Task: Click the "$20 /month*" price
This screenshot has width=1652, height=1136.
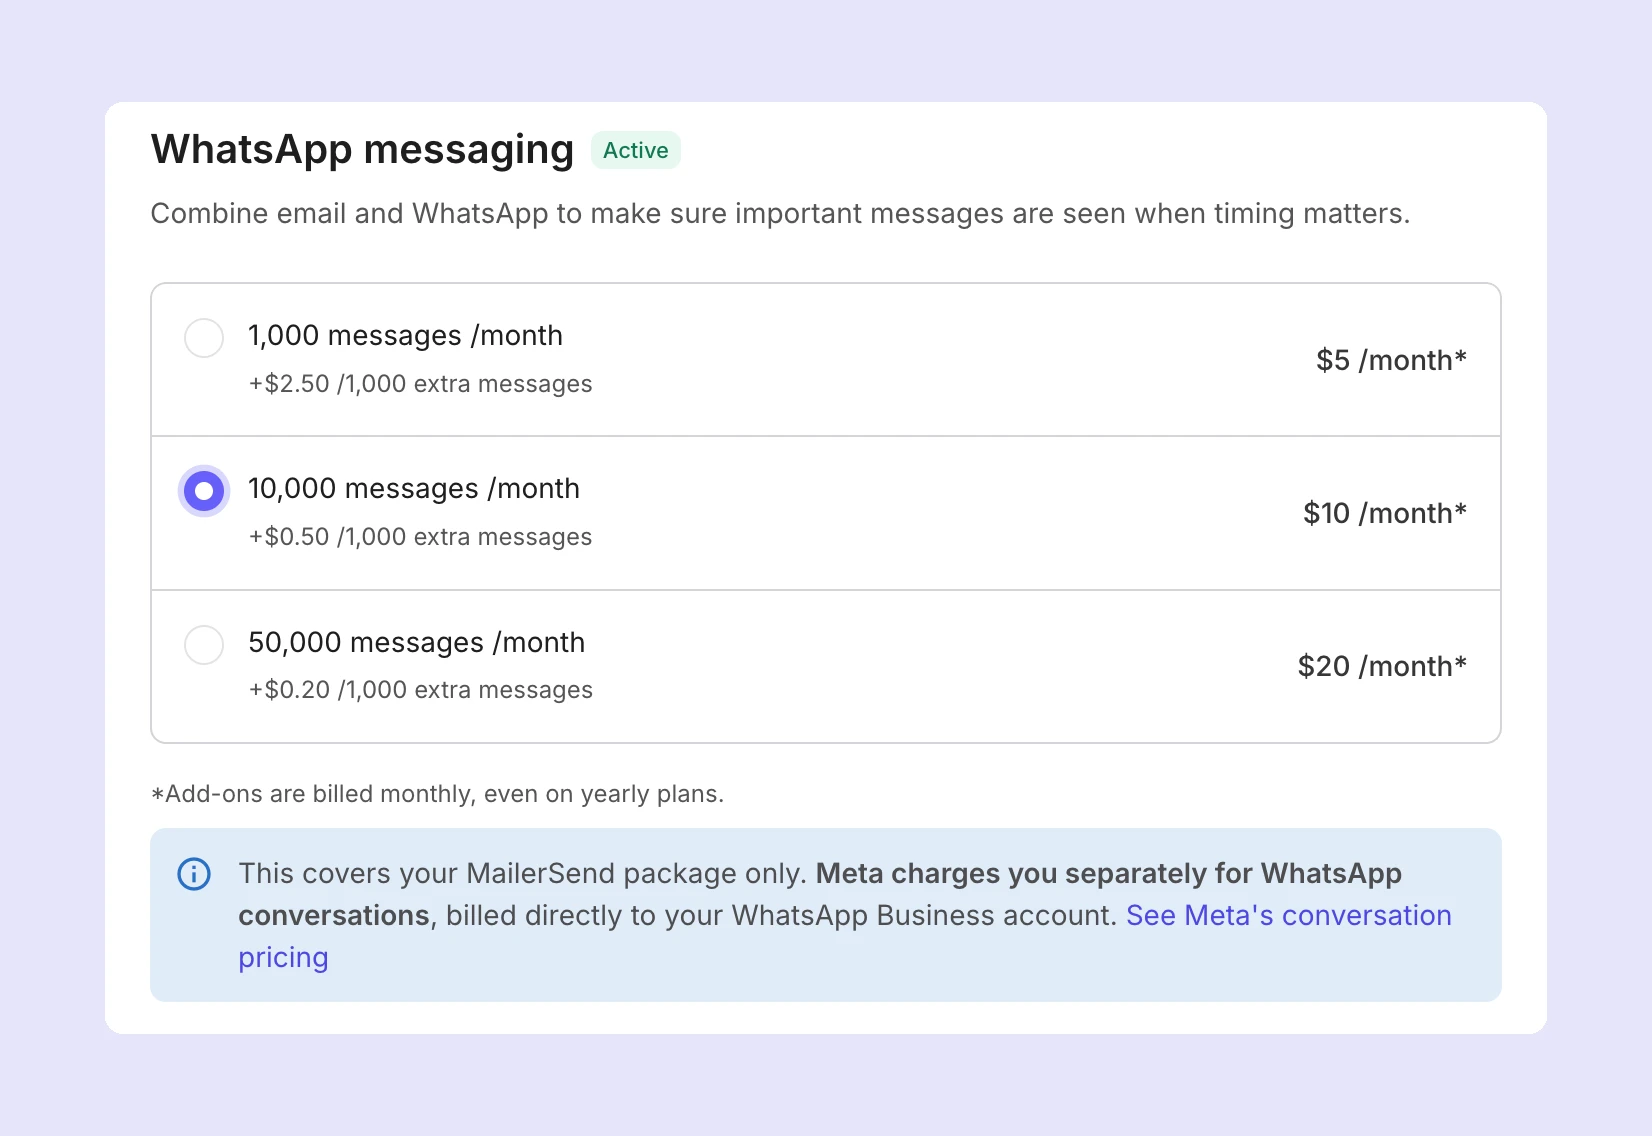Action: (1382, 666)
